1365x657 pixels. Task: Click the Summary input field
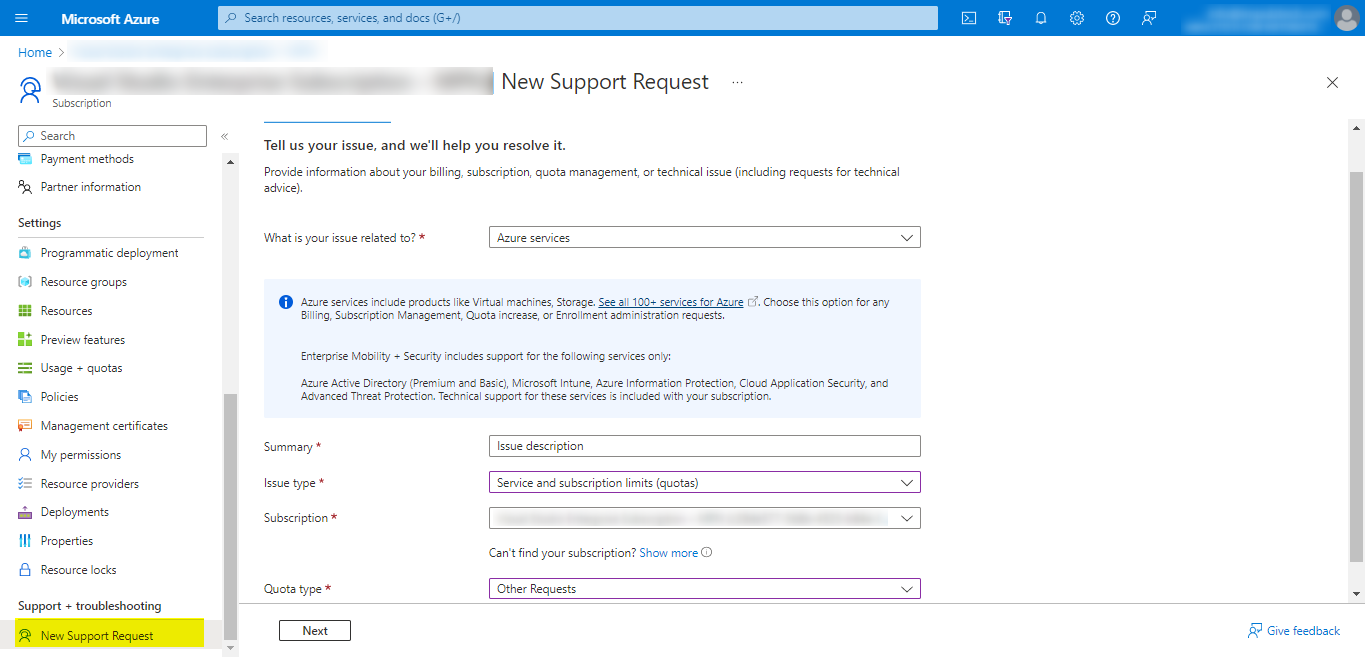[704, 446]
